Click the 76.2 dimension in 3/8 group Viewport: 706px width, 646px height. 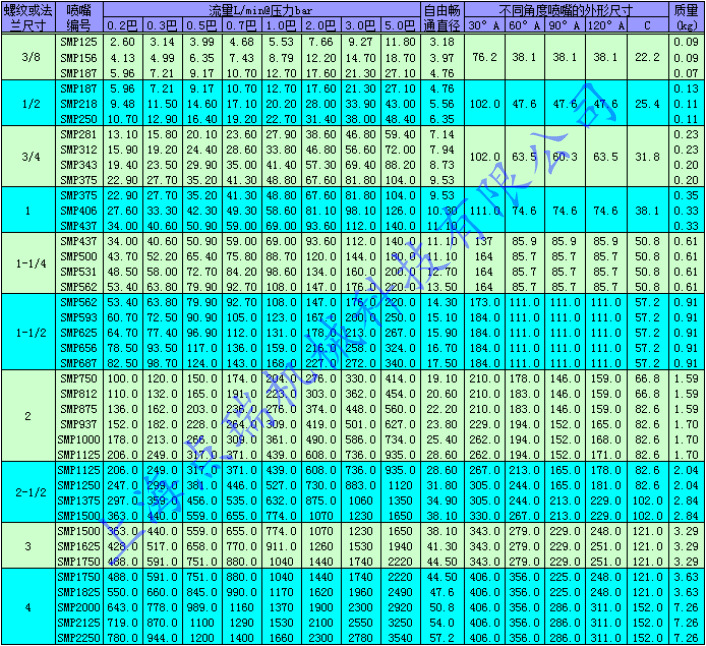(484, 57)
